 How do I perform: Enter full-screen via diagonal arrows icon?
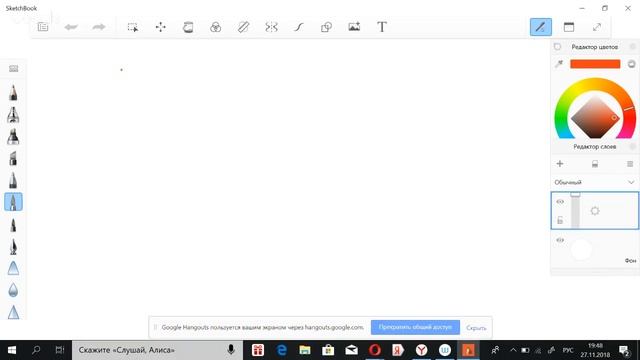(x=597, y=27)
